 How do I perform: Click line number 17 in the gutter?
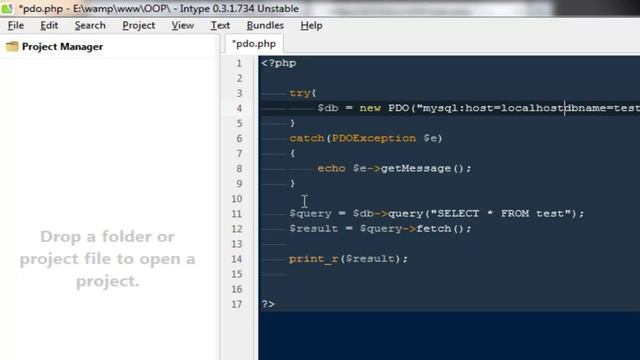[x=237, y=304]
